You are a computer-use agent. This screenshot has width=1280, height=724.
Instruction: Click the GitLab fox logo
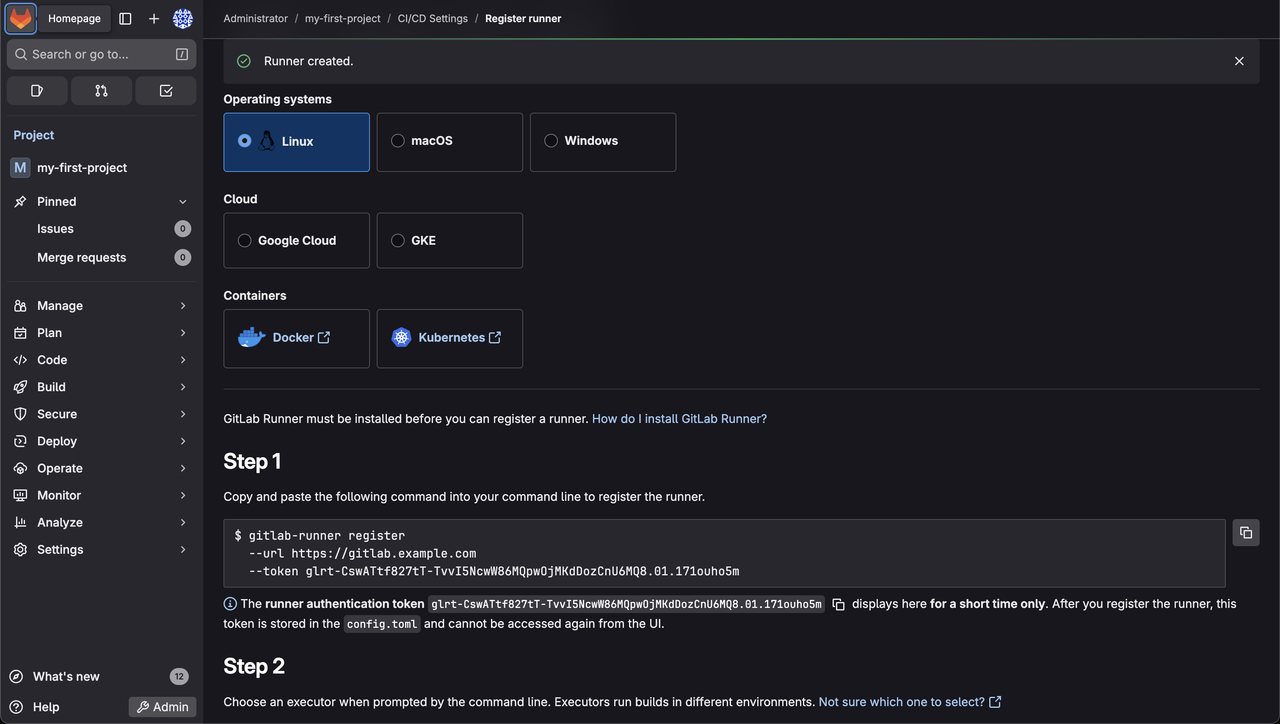pos(21,18)
